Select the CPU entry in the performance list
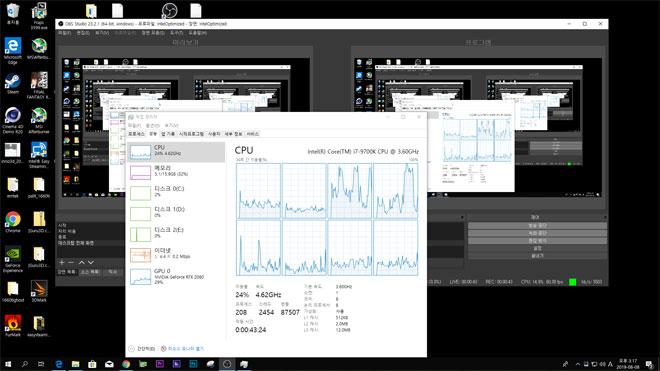 click(176, 152)
